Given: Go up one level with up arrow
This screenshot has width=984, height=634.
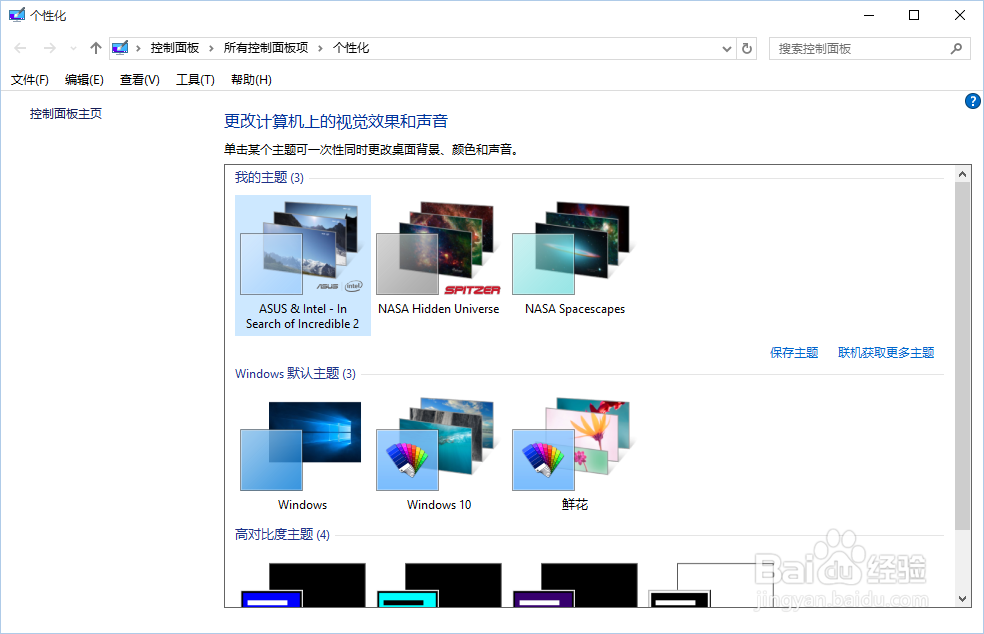Looking at the screenshot, I should pyautogui.click(x=95, y=48).
